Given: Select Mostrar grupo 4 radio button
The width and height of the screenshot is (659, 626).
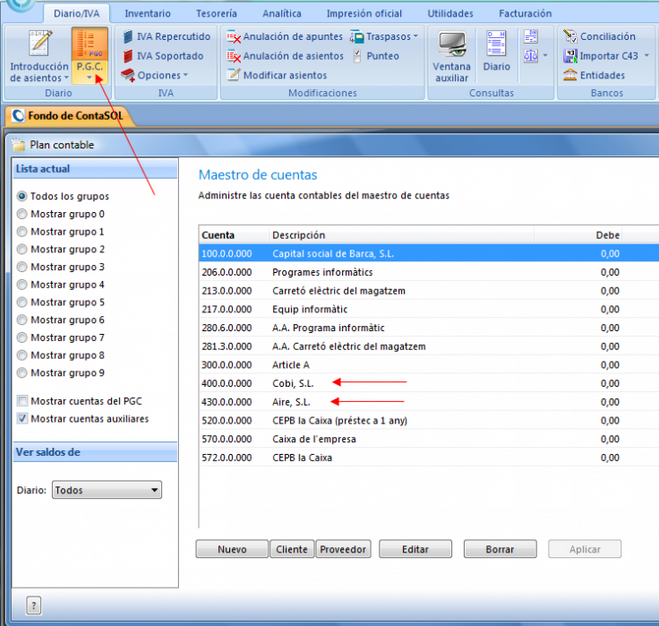Looking at the screenshot, I should coord(22,285).
